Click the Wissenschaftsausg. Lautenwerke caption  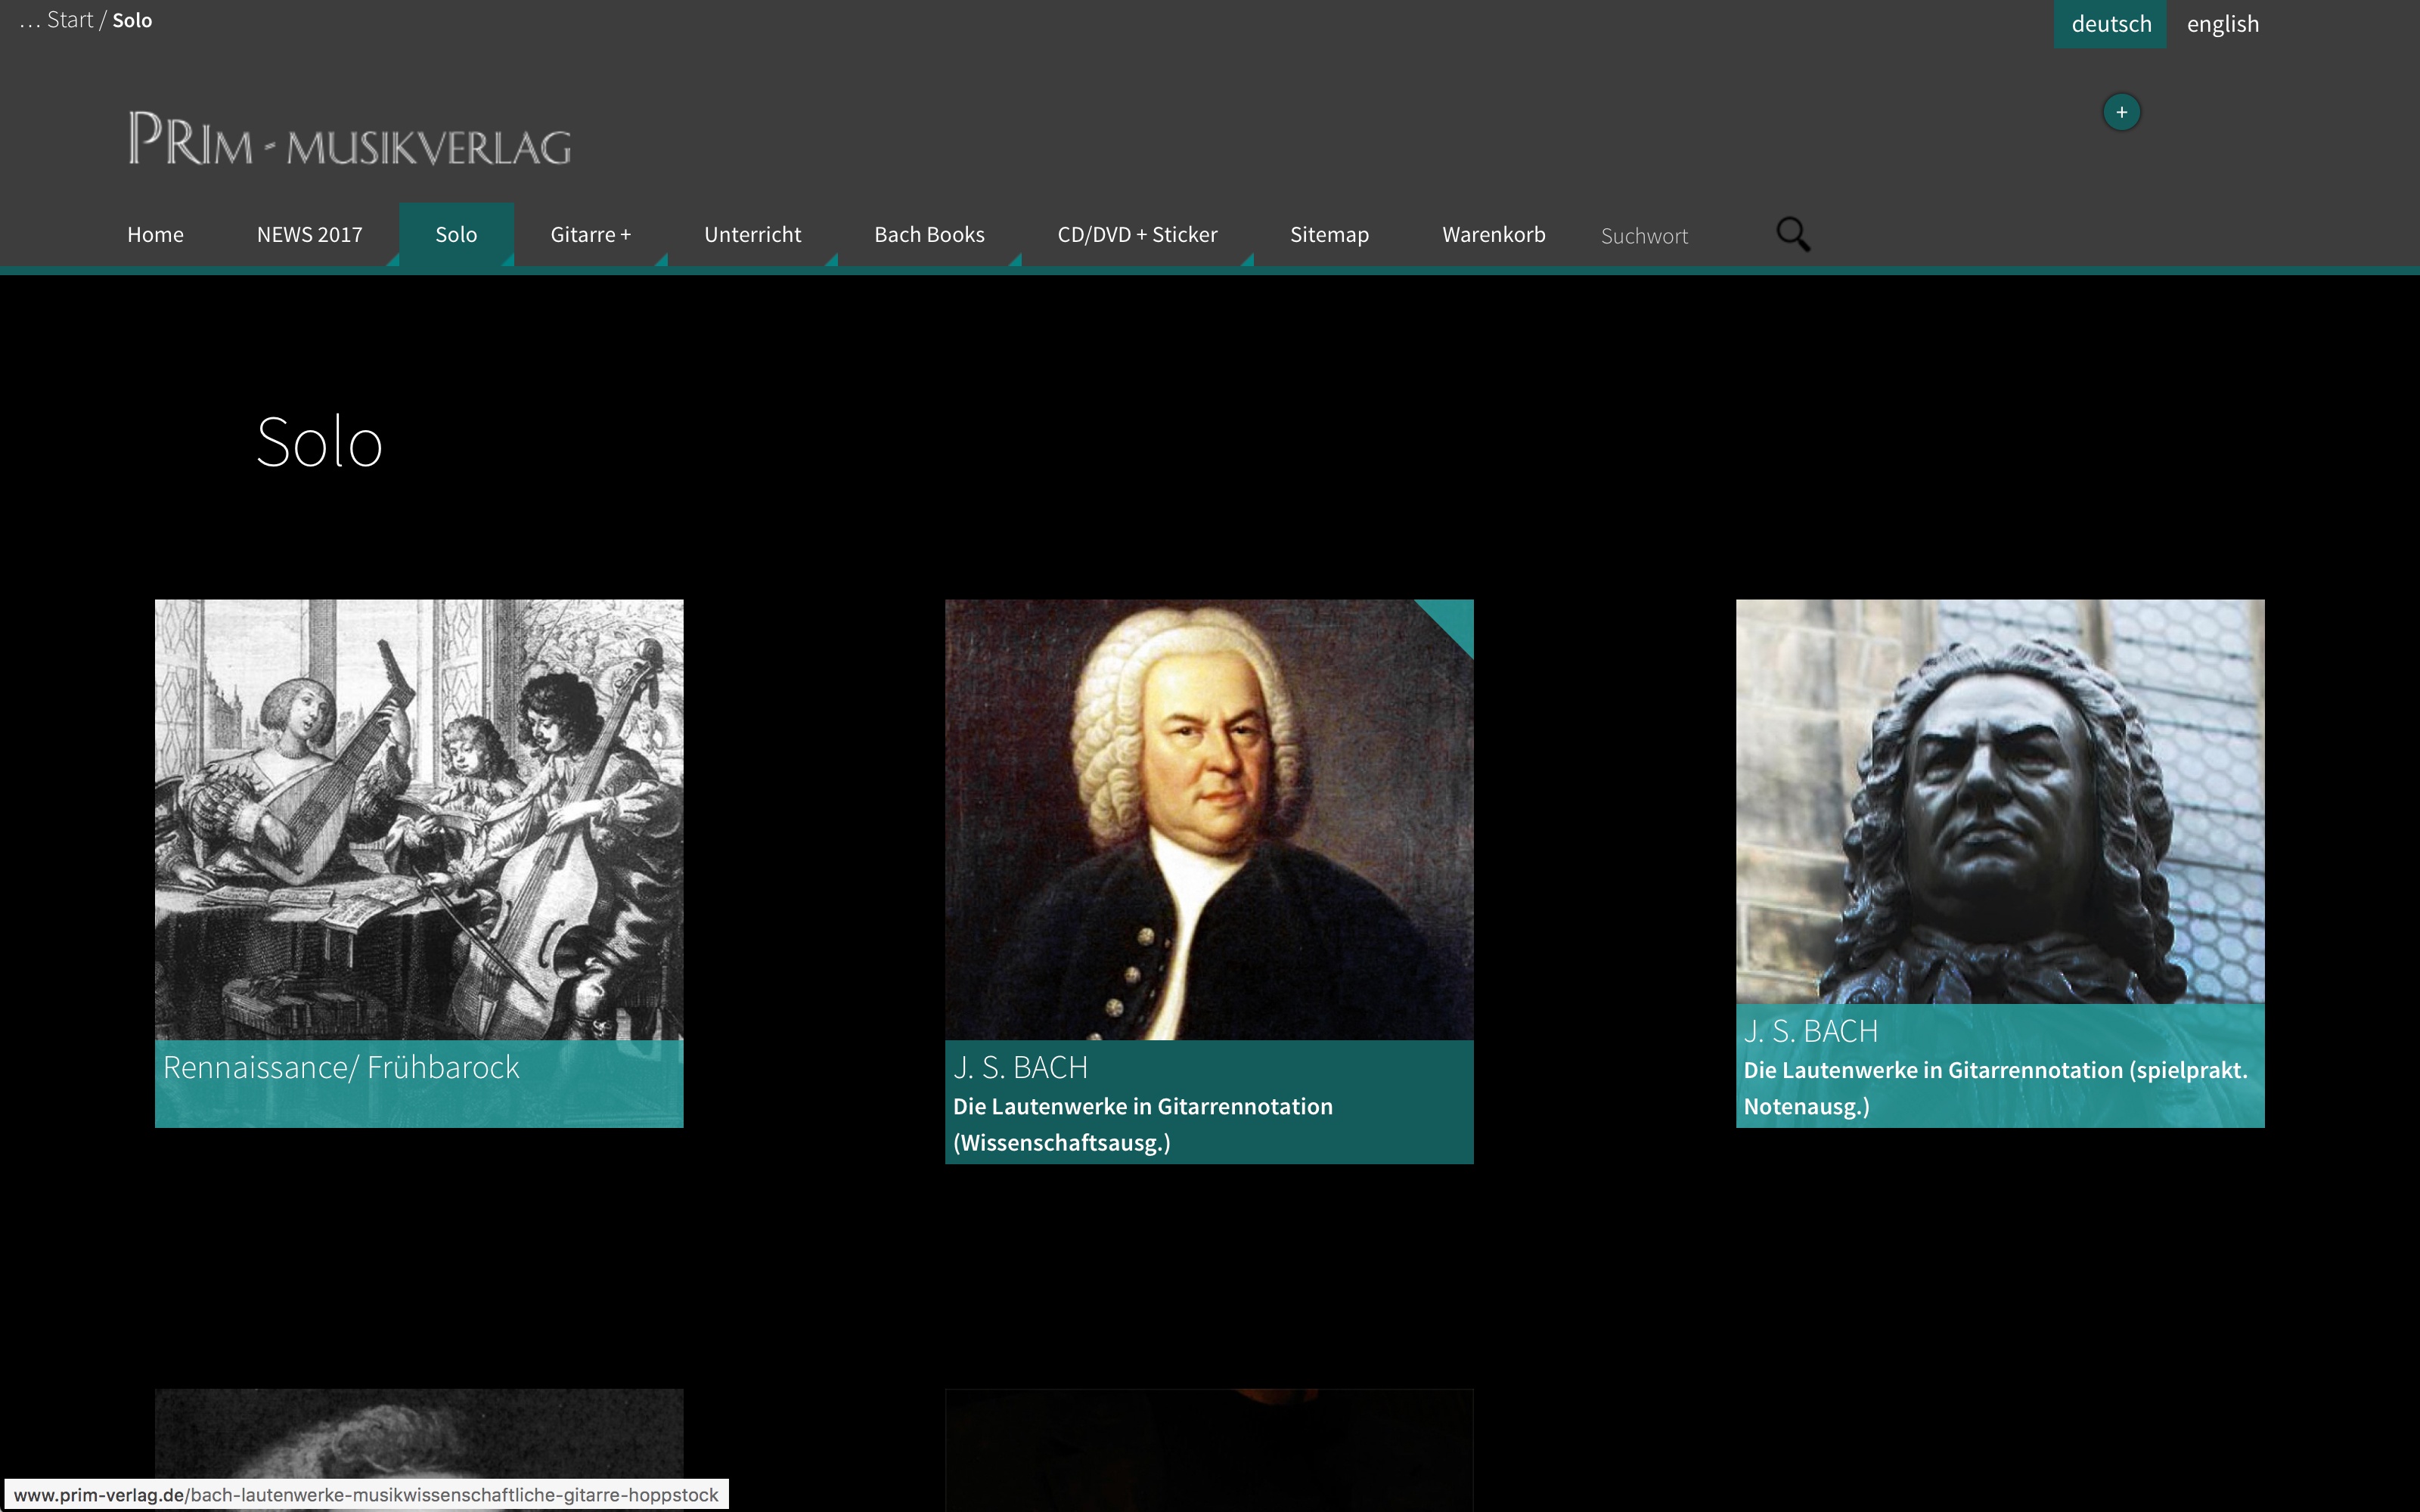(1209, 1102)
